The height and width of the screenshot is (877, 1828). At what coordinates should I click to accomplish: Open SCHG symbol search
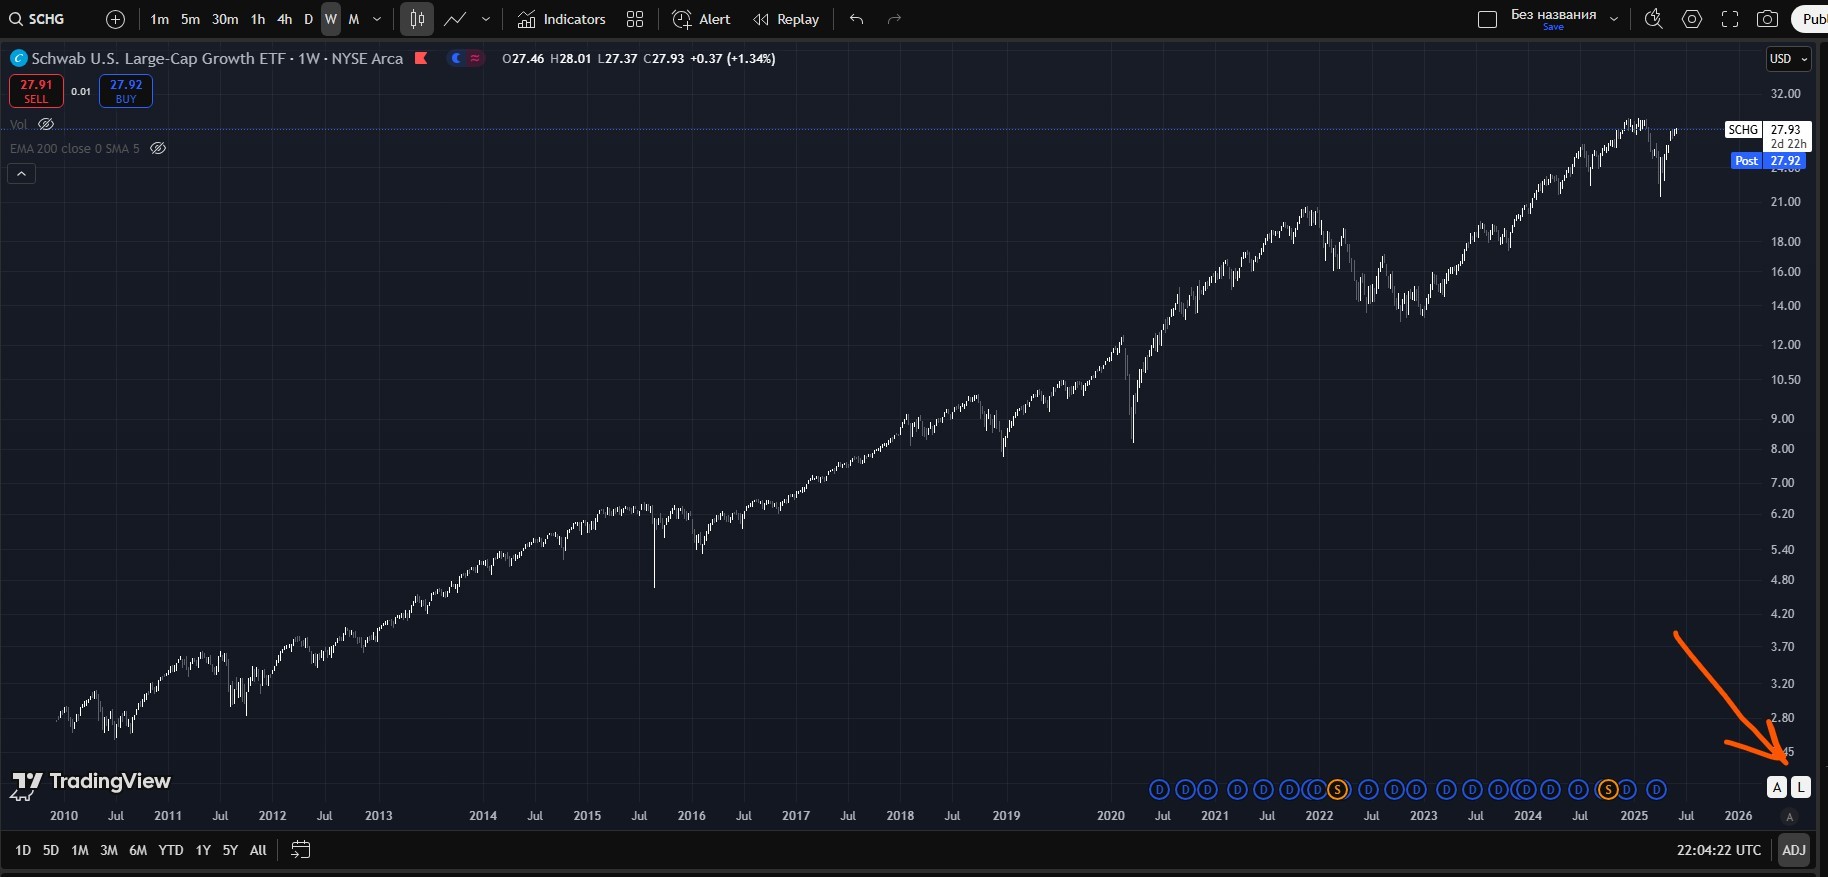[37, 19]
